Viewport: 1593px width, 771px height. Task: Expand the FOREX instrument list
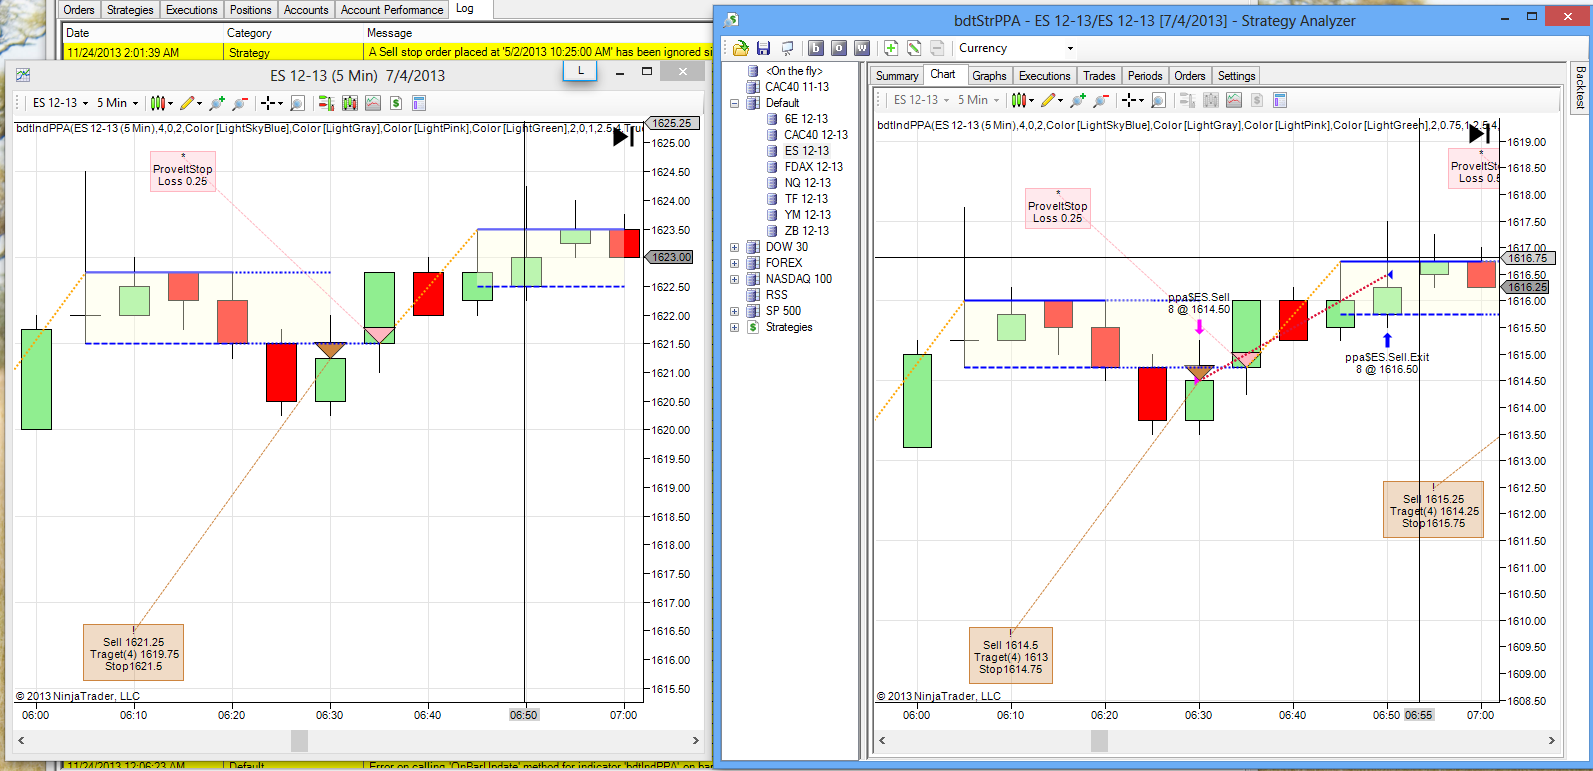pyautogui.click(x=734, y=263)
